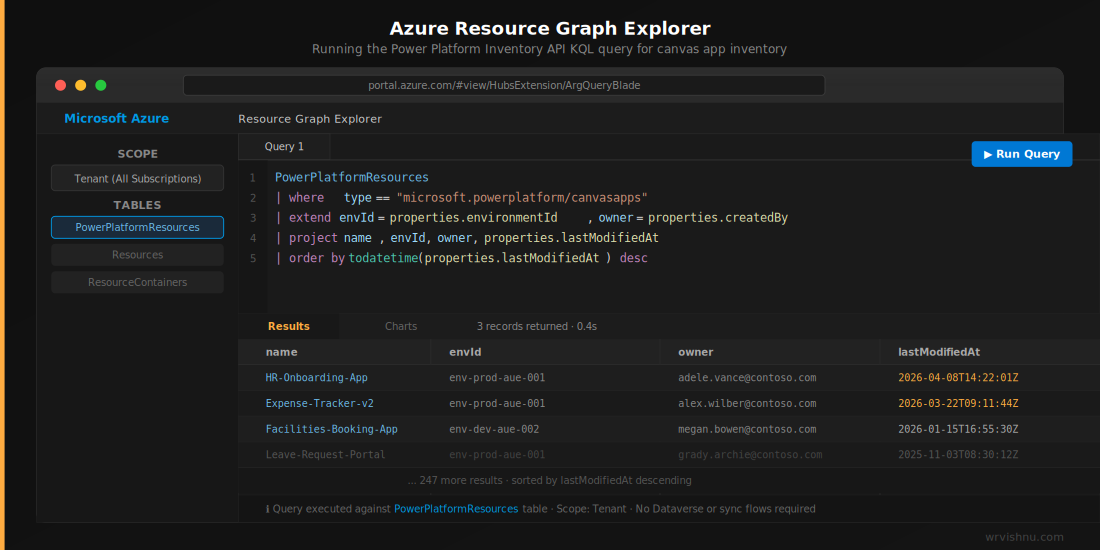Click '3 records returned · 0.4s' status
This screenshot has height=550, width=1100.
[537, 326]
